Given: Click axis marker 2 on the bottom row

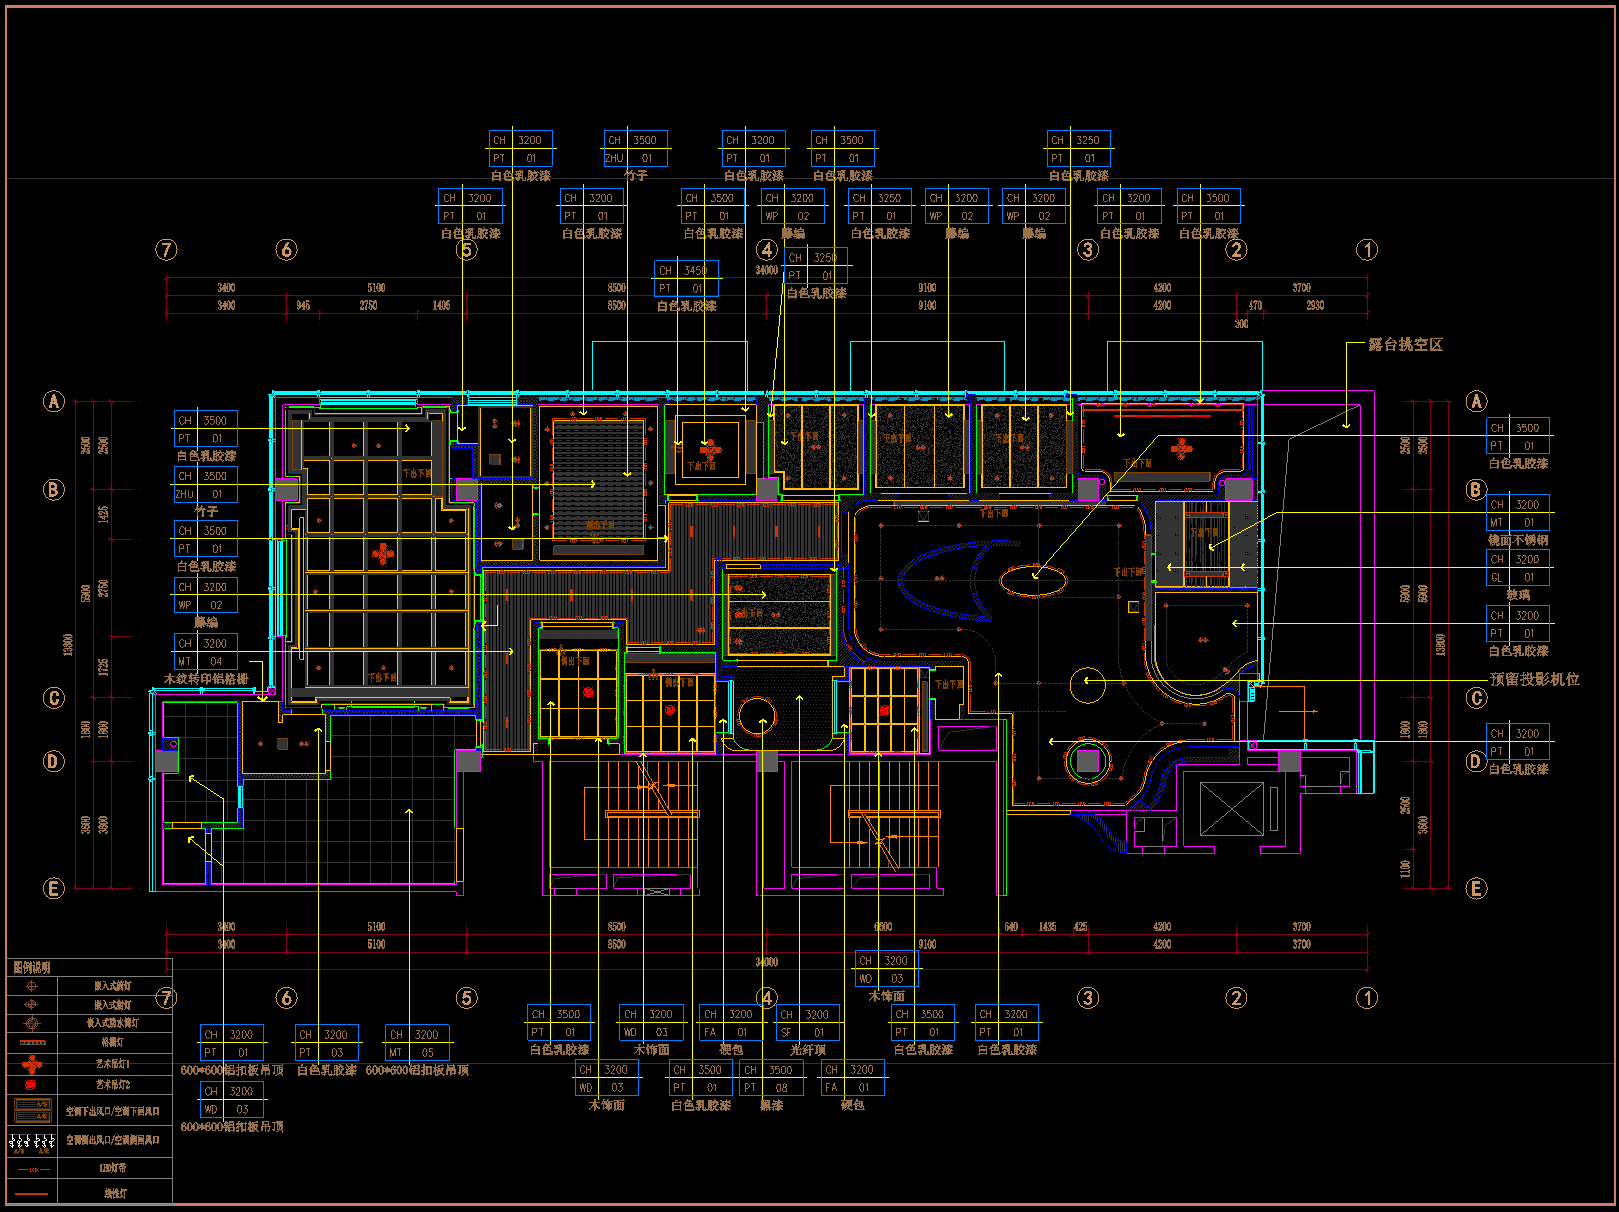Looking at the screenshot, I should pos(1236,998).
